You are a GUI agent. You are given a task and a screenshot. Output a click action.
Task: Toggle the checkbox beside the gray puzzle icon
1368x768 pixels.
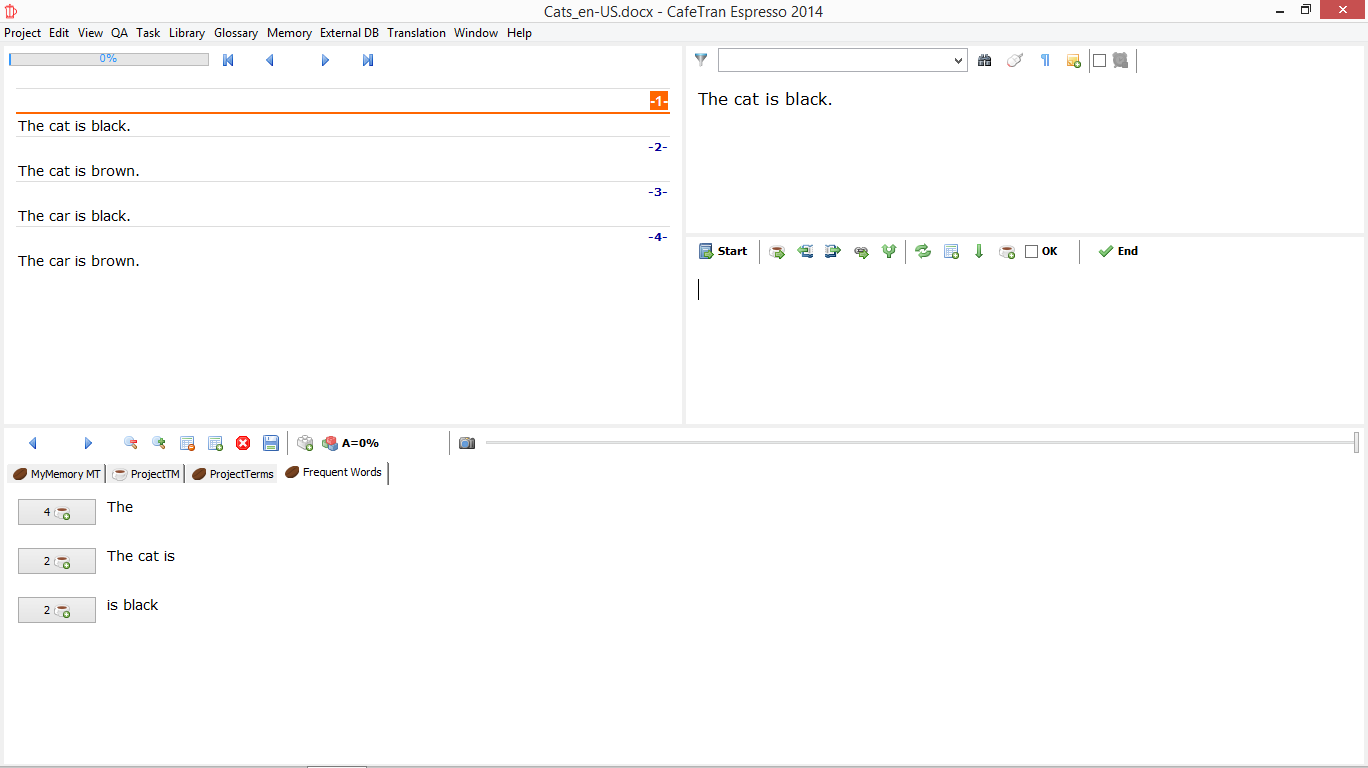click(x=1100, y=61)
